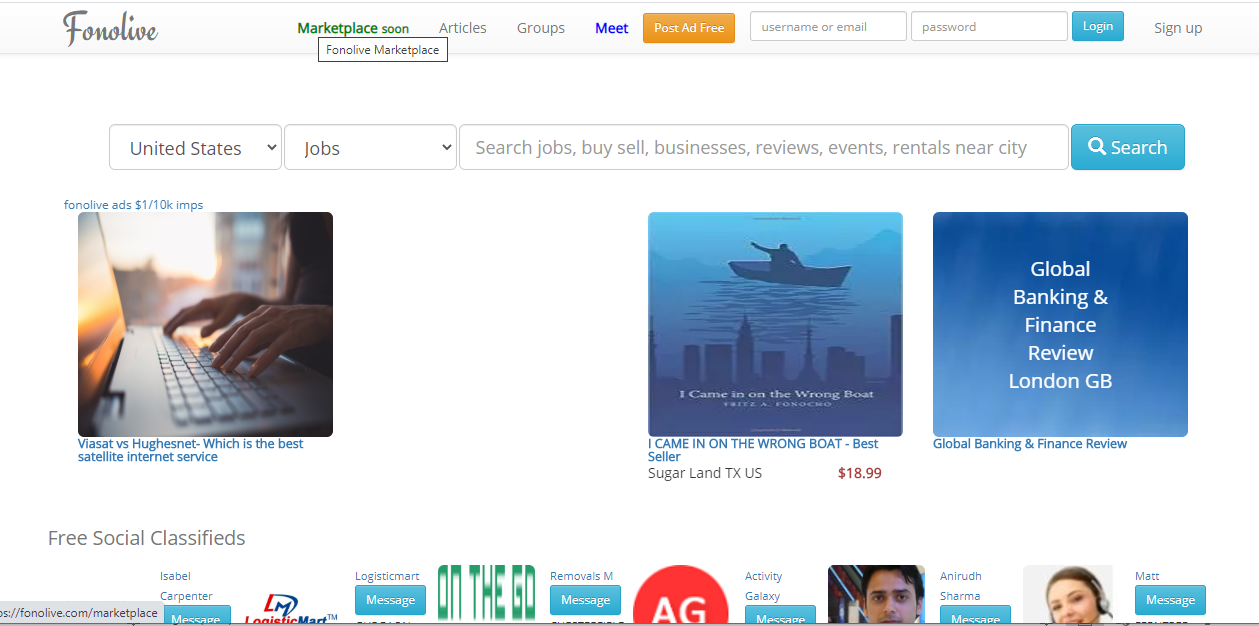
Task: Click into the main search box
Action: click(764, 147)
